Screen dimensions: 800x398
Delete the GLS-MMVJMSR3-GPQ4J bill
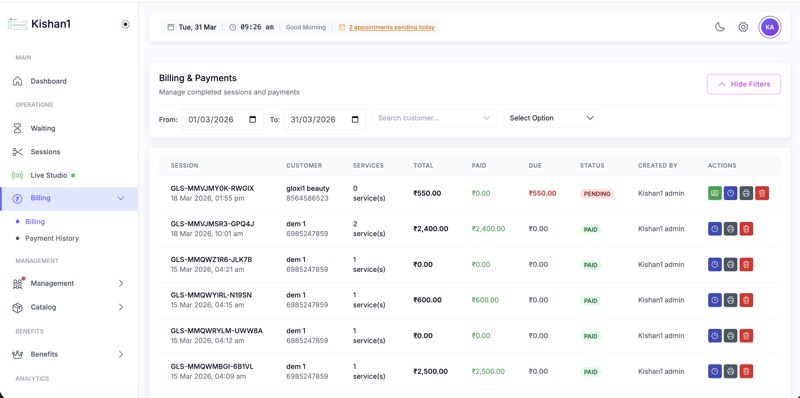[x=746, y=229]
